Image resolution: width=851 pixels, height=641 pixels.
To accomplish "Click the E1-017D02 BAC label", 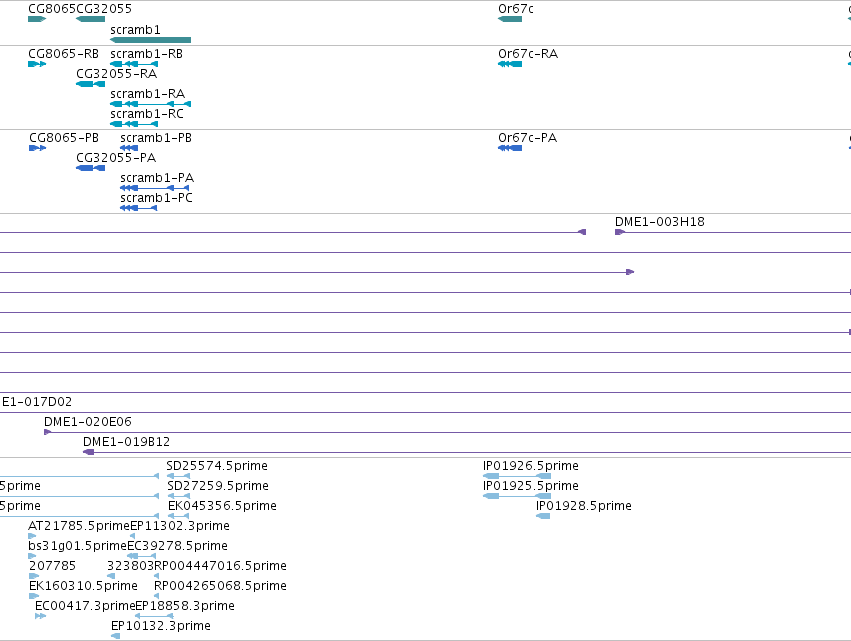I will (37, 402).
